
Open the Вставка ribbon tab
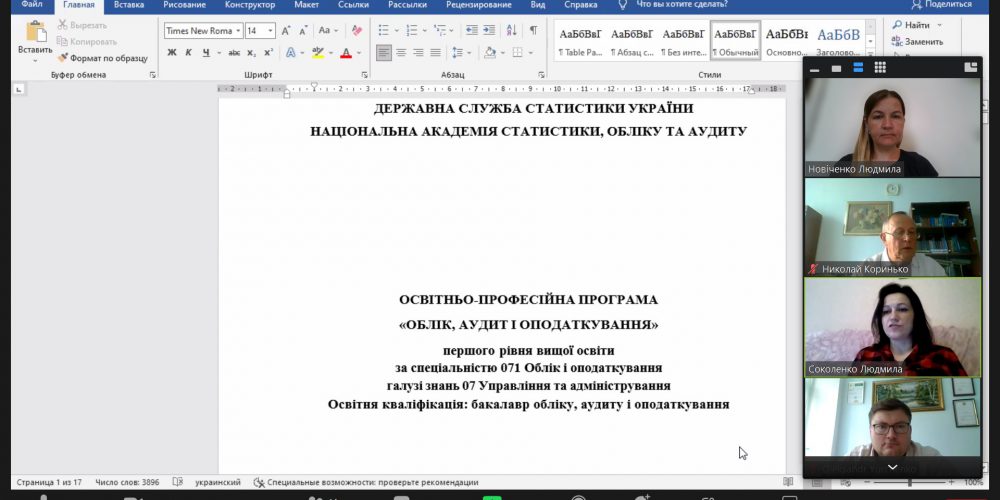(x=129, y=5)
